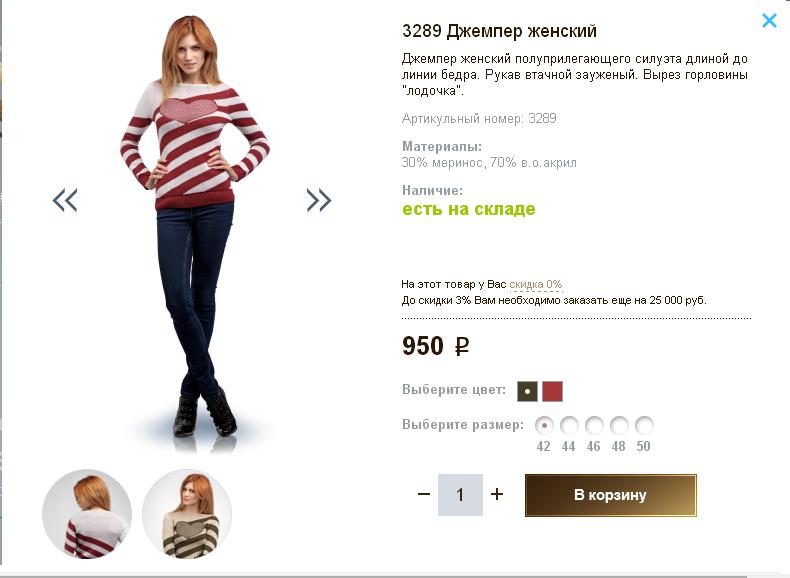
Task: View the olive striped sweater thumbnail
Action: [187, 514]
